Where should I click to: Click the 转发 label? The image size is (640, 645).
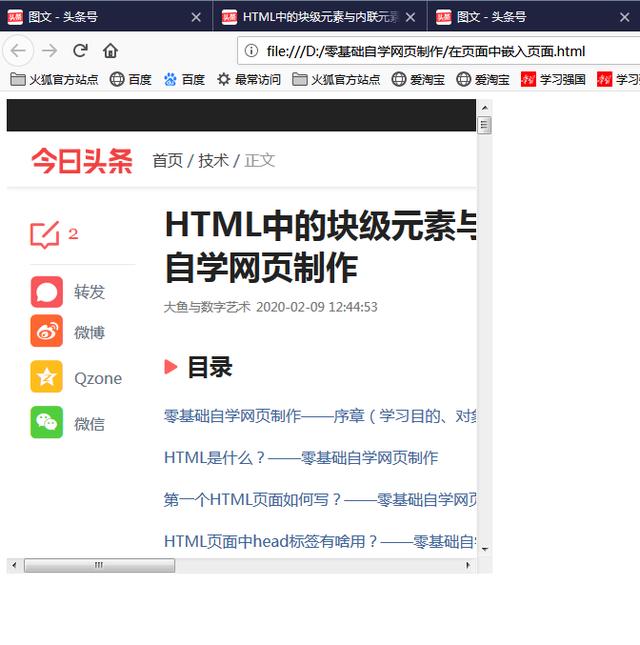[90, 292]
